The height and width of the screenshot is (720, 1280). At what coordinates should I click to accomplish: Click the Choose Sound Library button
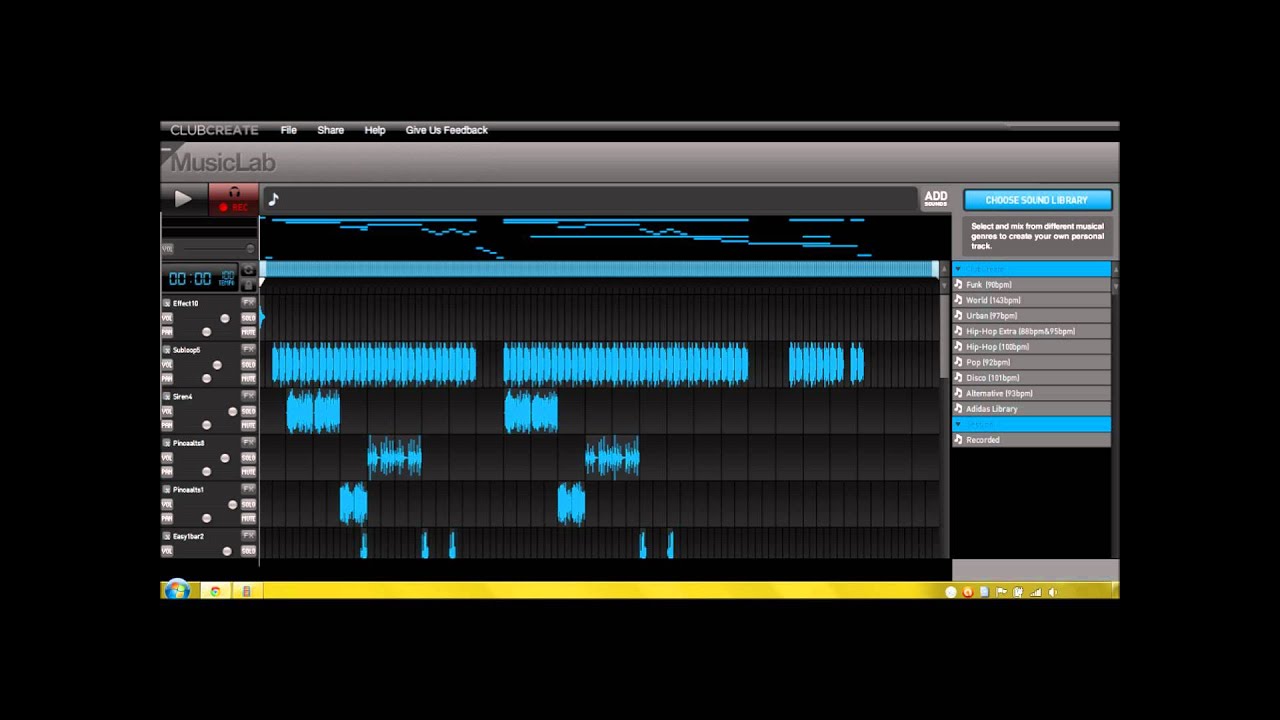tap(1037, 200)
